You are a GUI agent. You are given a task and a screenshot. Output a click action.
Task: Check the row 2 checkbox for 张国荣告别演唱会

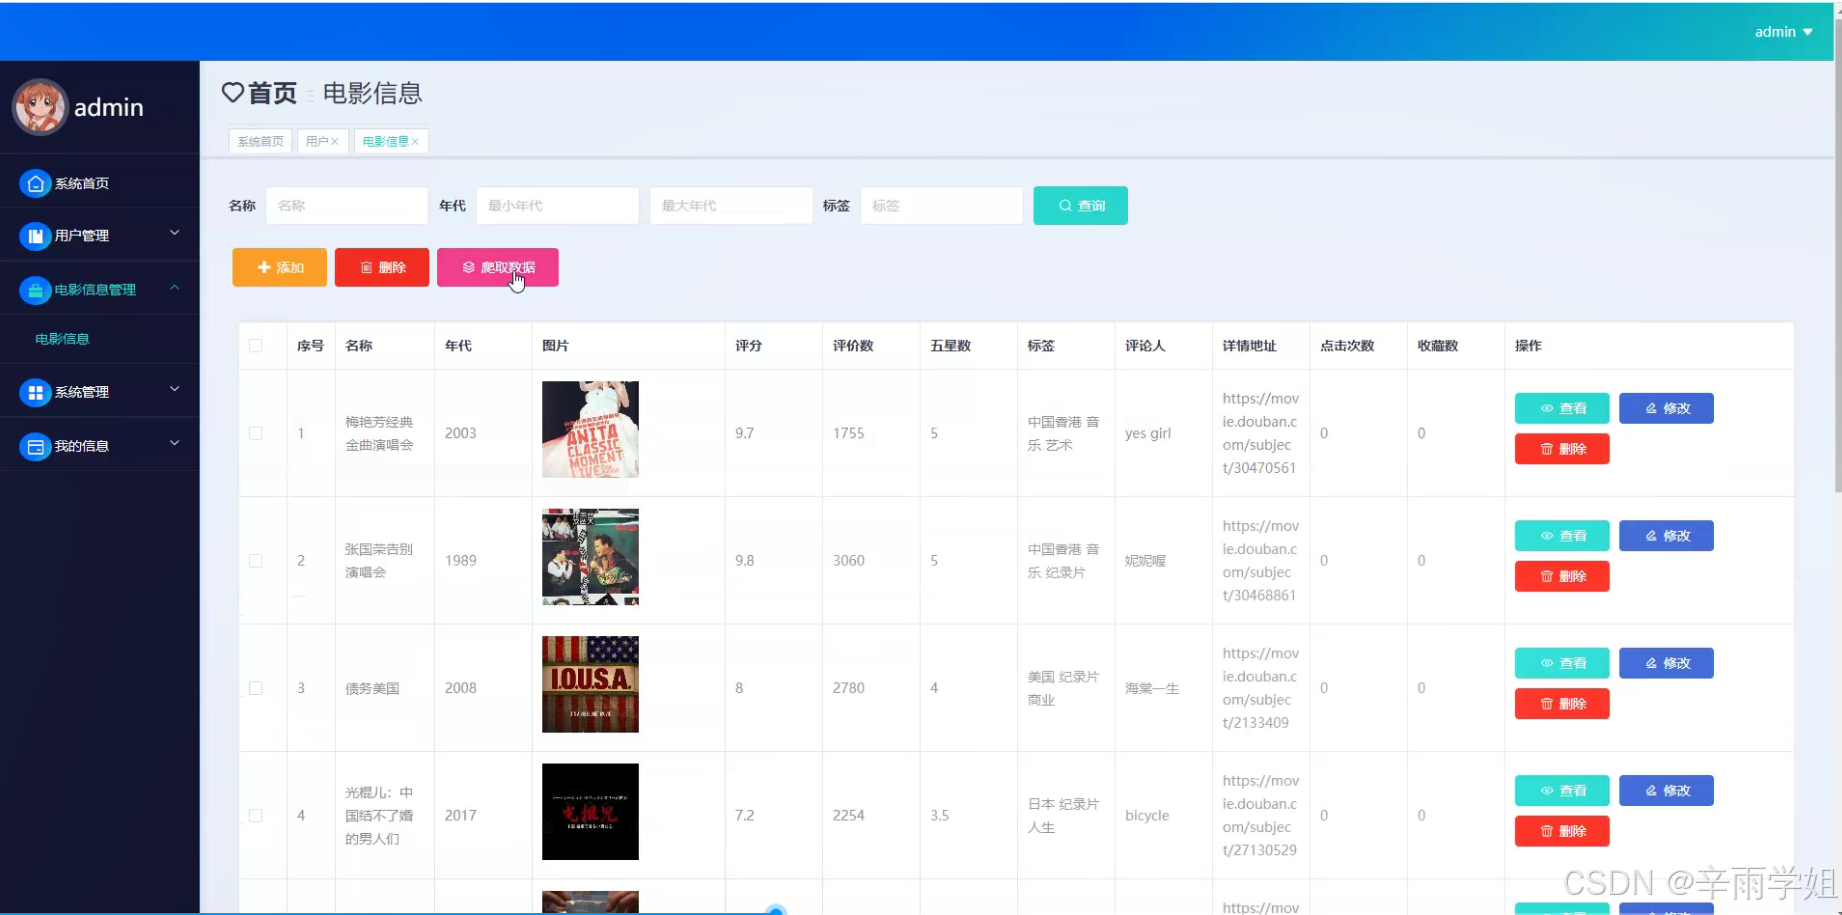[x=256, y=561]
